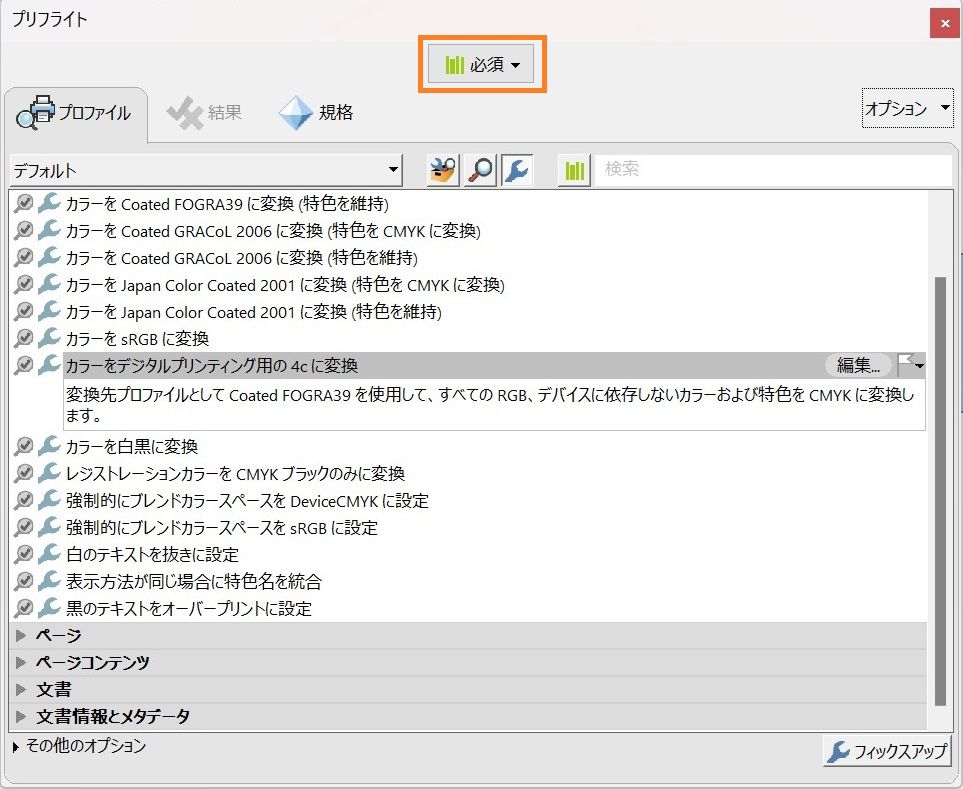Viewport: 963px width, 789px height.
Task: Switch to the 規格 tab
Action: pyautogui.click(x=316, y=113)
